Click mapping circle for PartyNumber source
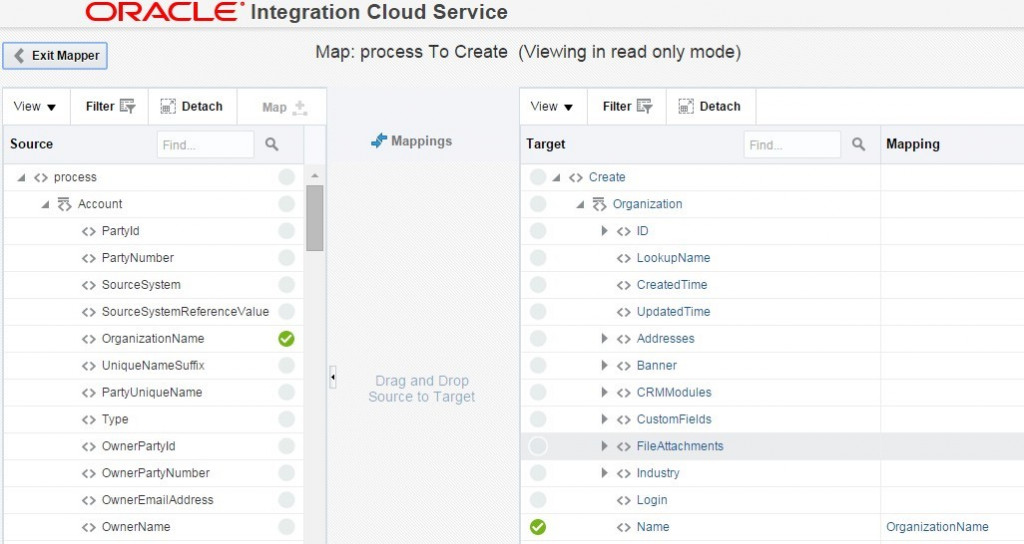 (286, 257)
